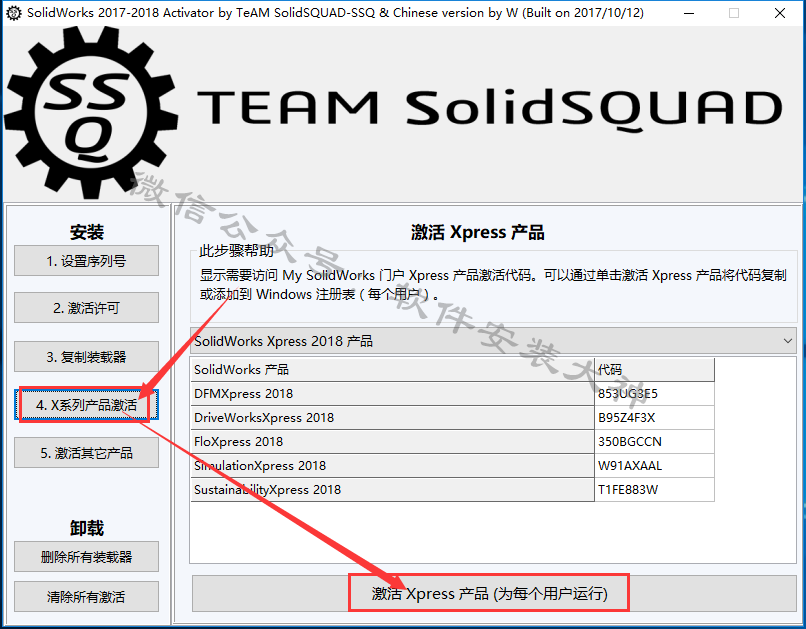Click the 卸载 section heading

tap(86, 528)
